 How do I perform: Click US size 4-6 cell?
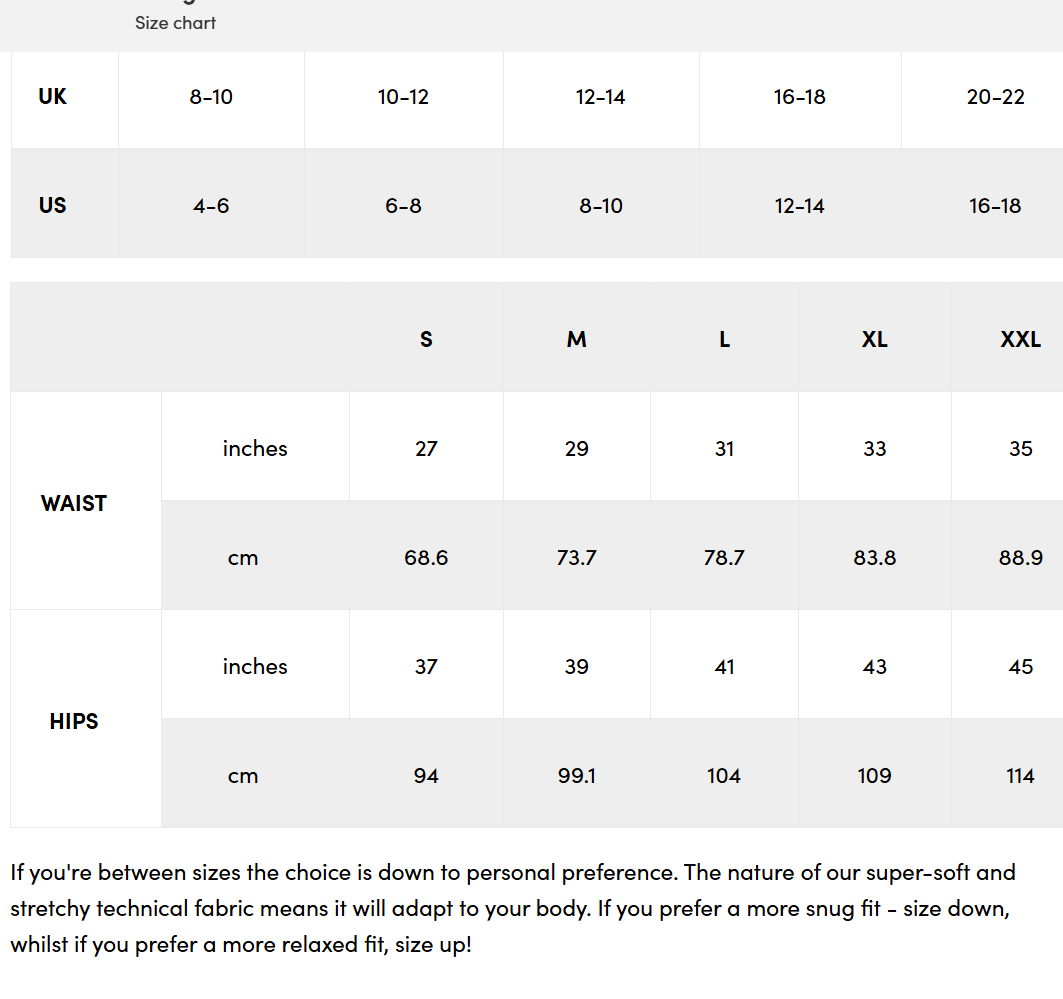(x=211, y=206)
